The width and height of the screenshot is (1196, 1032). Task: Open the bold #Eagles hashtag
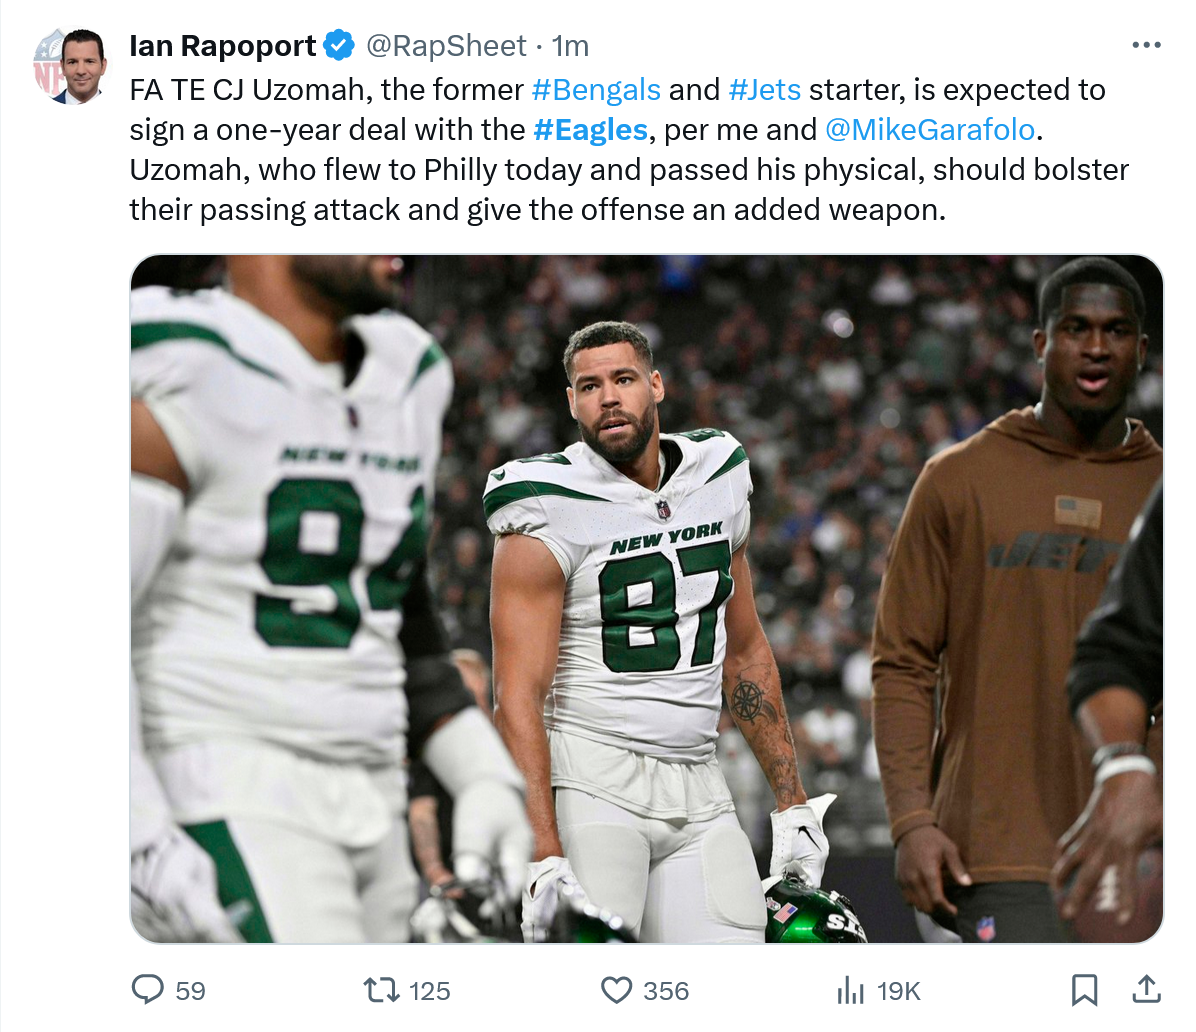[x=590, y=130]
